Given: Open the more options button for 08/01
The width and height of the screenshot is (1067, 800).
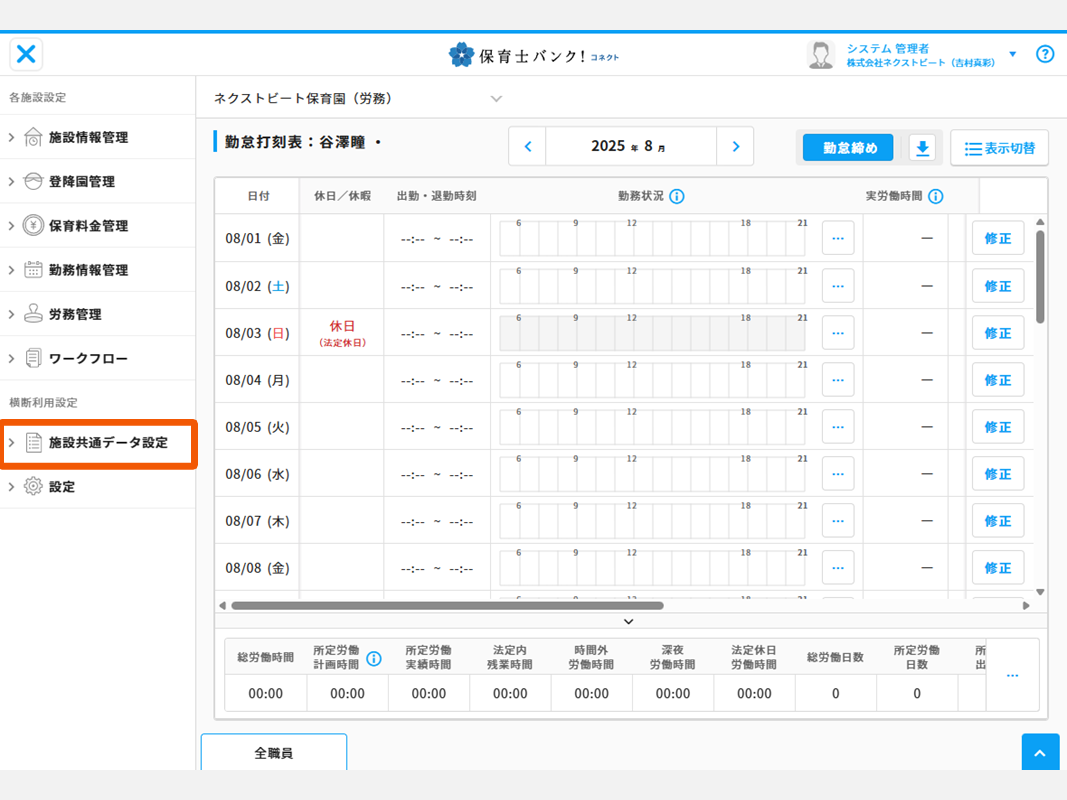Looking at the screenshot, I should (837, 238).
